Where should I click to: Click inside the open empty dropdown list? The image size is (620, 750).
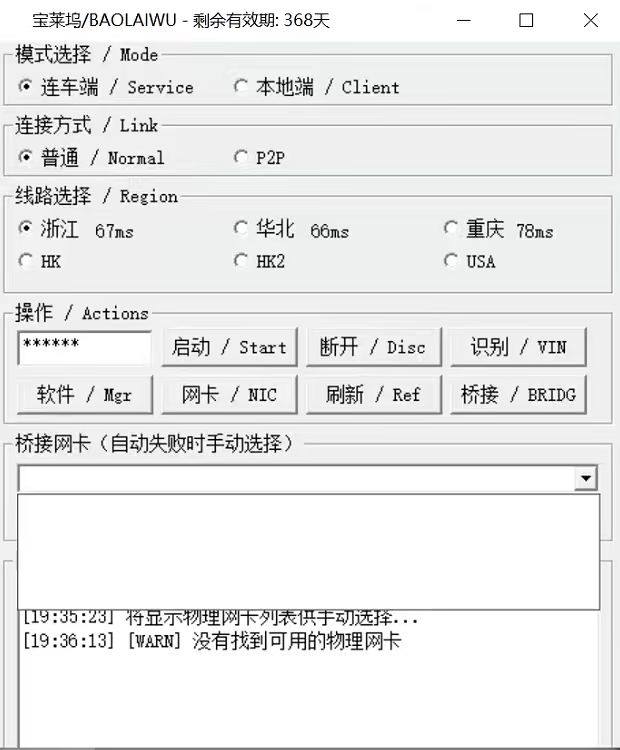pyautogui.click(x=309, y=551)
